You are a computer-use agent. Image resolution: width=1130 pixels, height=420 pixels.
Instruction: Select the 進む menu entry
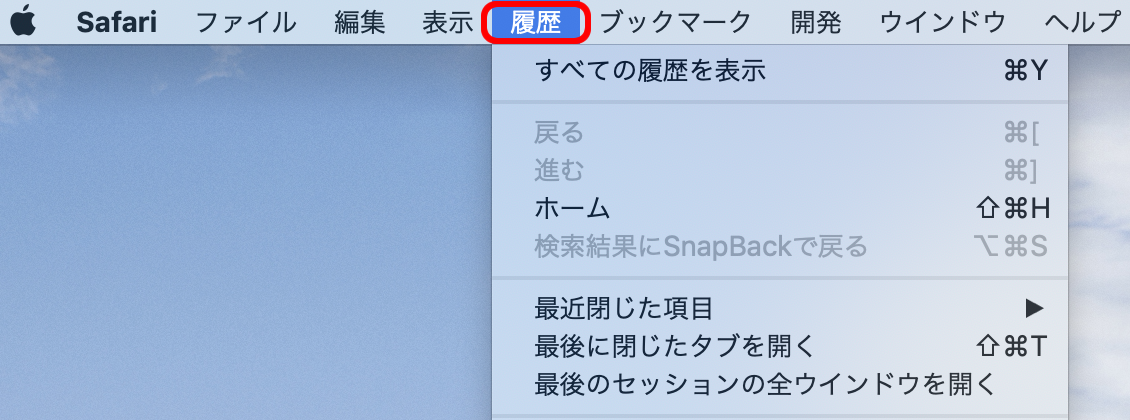click(x=780, y=171)
